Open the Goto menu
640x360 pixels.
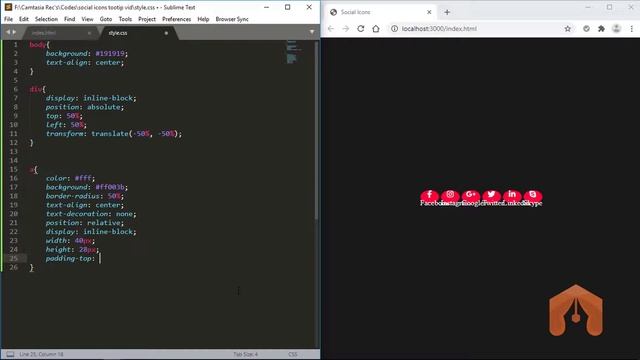click(106, 19)
